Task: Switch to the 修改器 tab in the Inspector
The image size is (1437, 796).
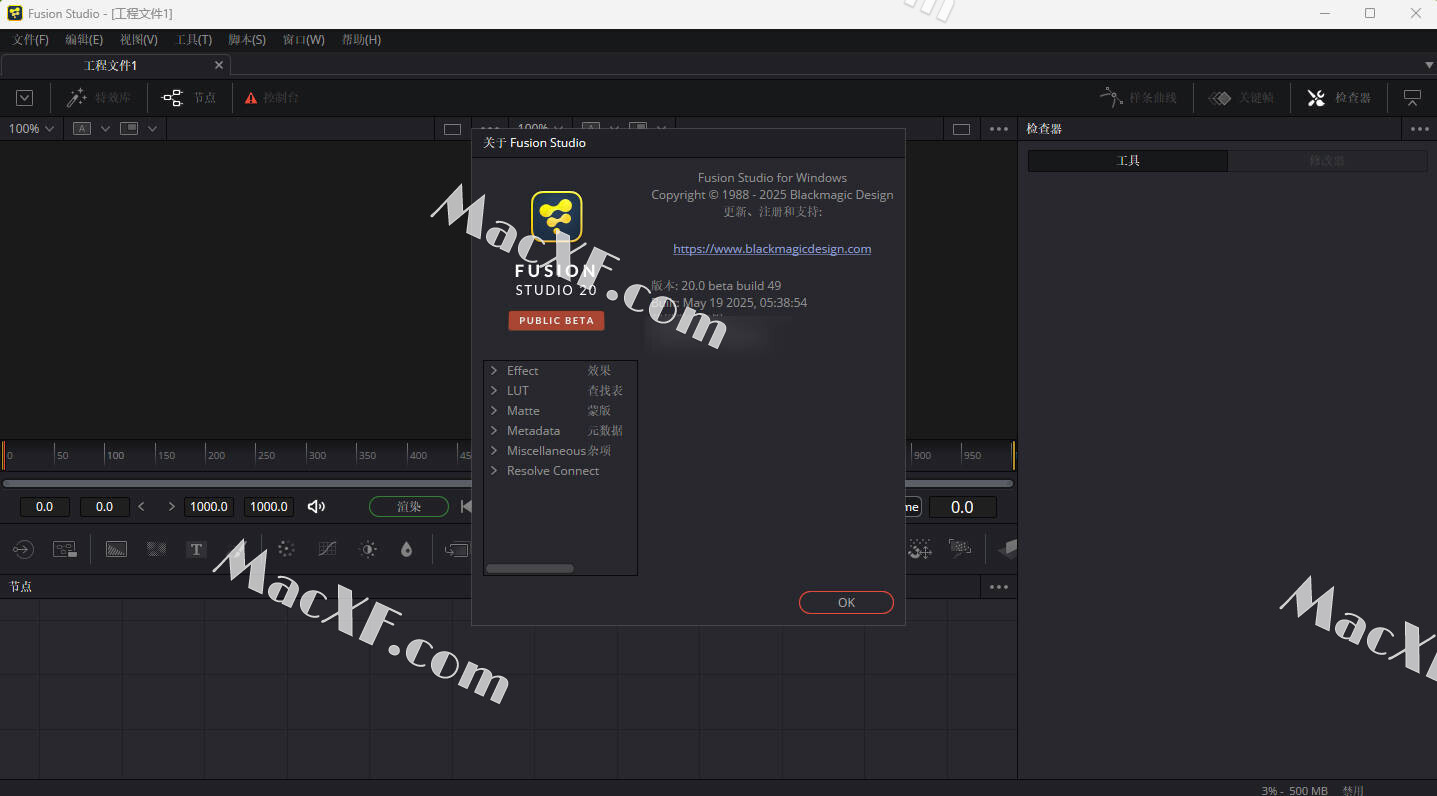Action: pyautogui.click(x=1327, y=161)
